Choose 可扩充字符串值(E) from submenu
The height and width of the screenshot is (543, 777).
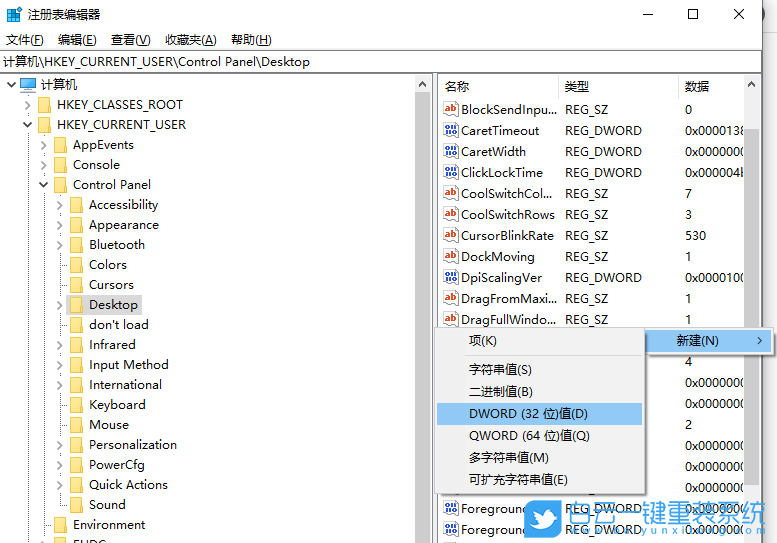pyautogui.click(x=539, y=480)
